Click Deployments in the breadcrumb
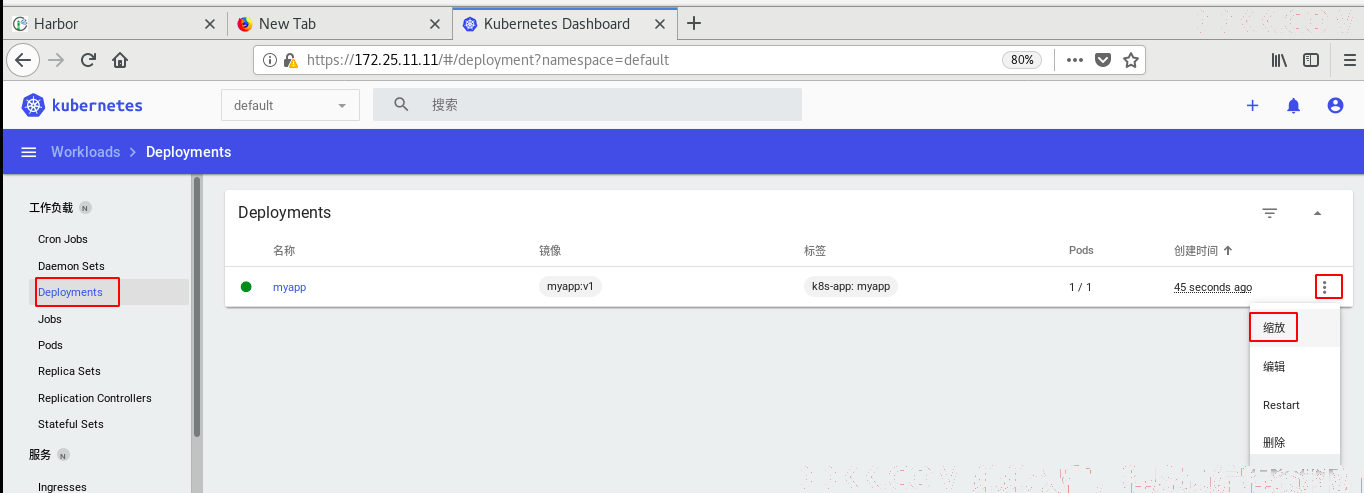Image resolution: width=1364 pixels, height=493 pixels. pos(188,152)
